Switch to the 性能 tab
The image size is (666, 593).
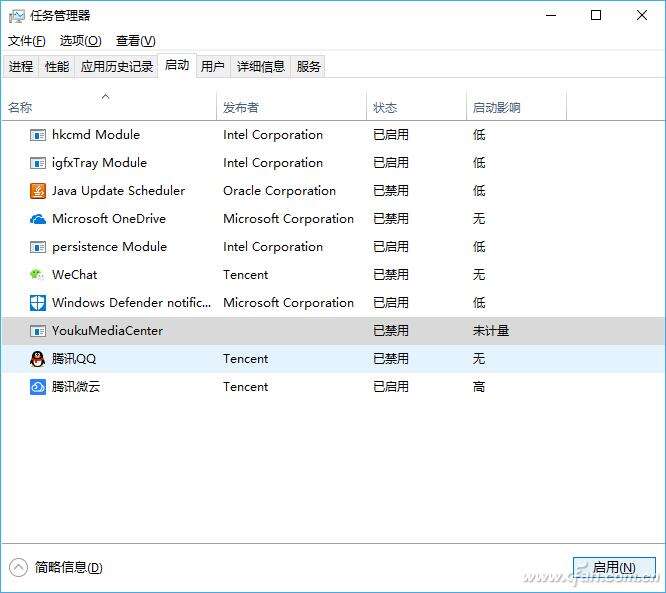57,67
